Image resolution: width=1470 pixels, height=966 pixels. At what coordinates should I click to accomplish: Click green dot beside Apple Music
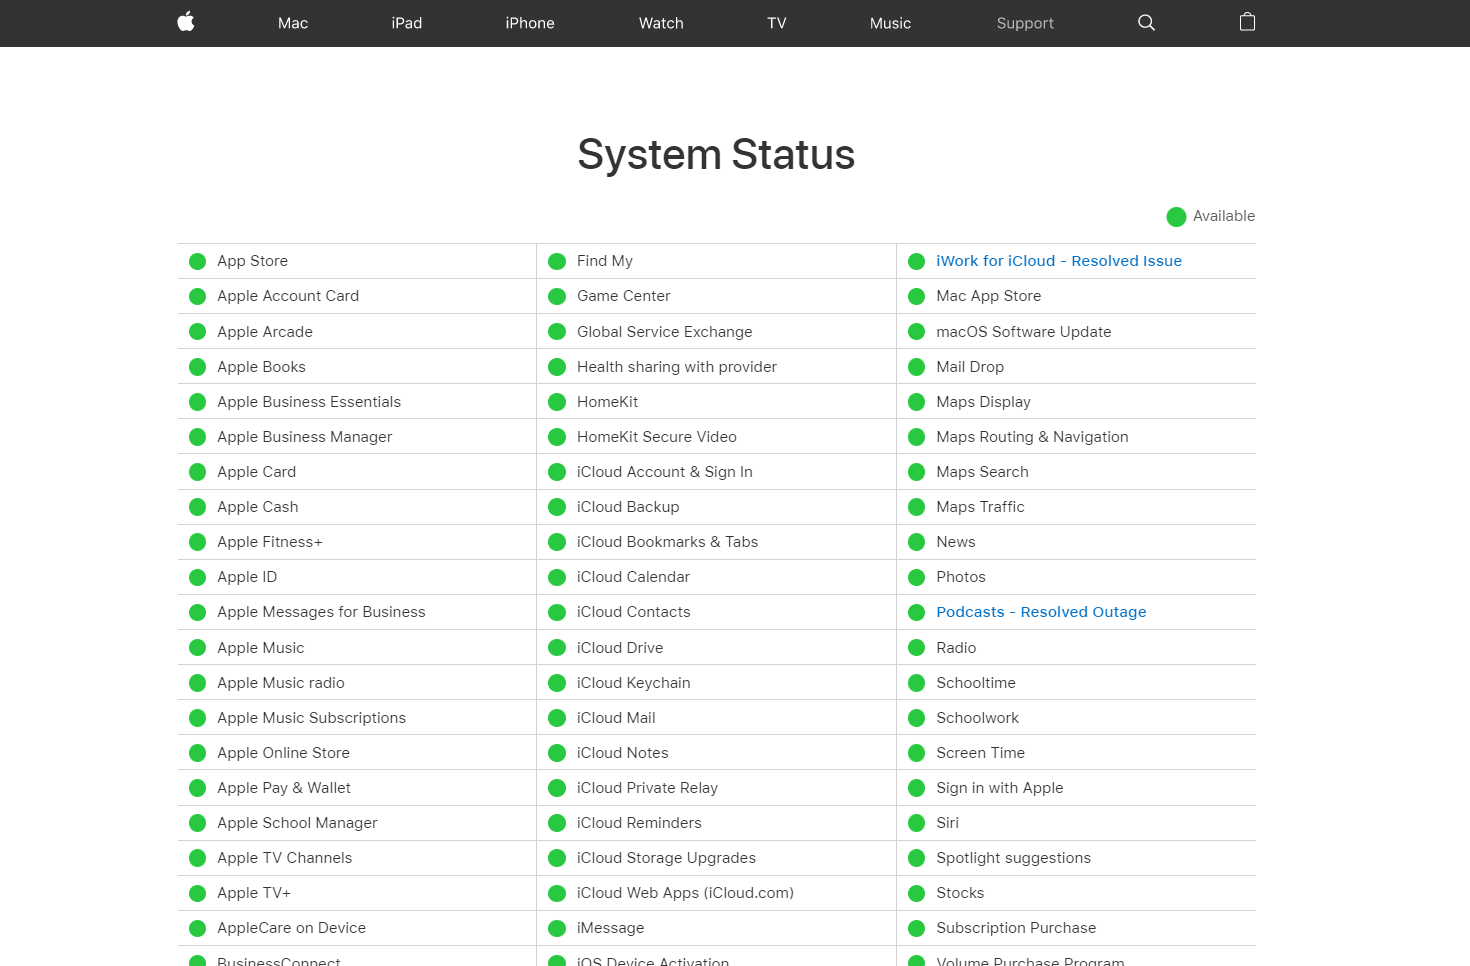pyautogui.click(x=198, y=648)
